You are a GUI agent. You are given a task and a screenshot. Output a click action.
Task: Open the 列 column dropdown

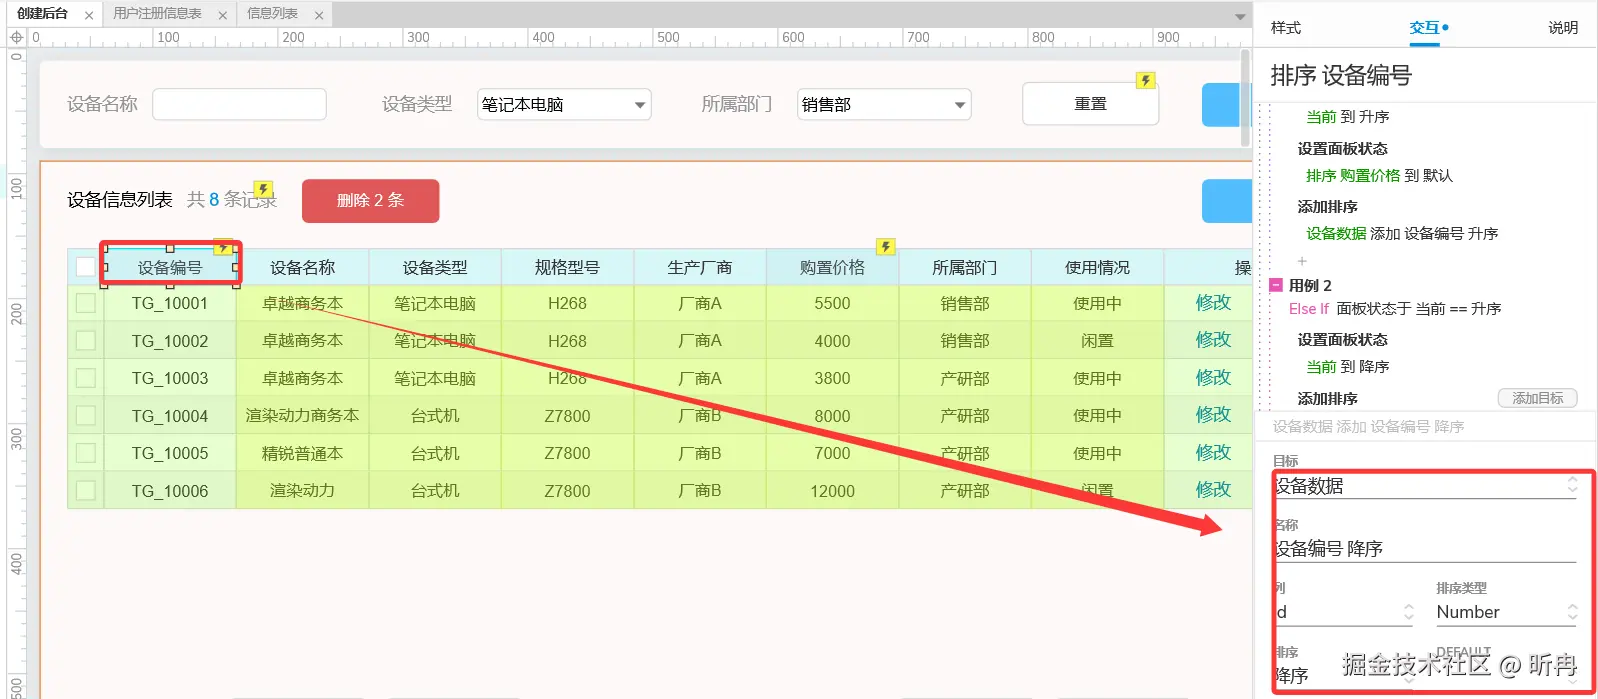tap(1343, 612)
